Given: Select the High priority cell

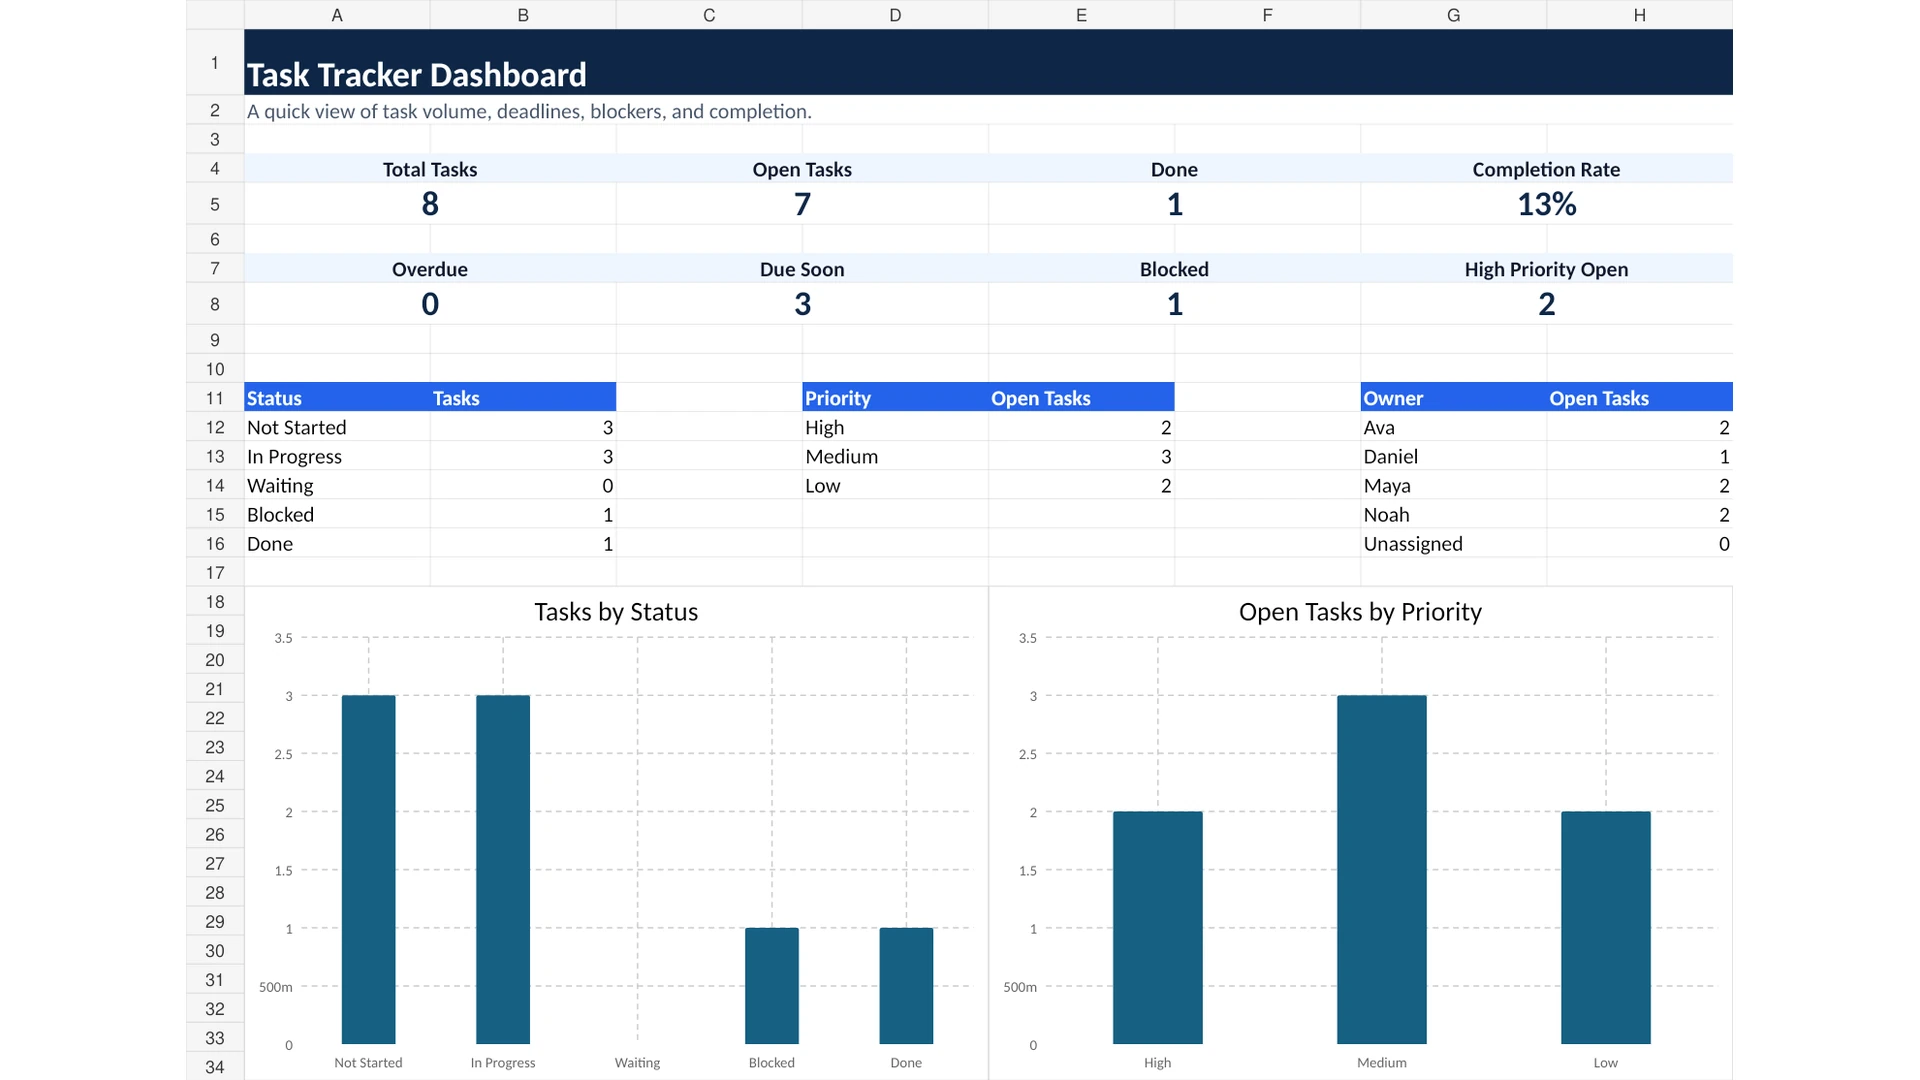Looking at the screenshot, I should [895, 427].
